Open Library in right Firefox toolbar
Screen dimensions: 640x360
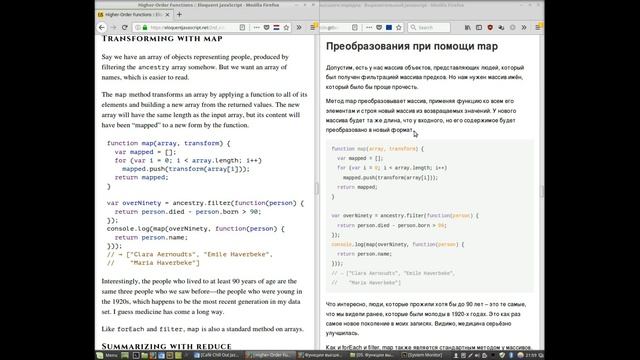pos(468,27)
